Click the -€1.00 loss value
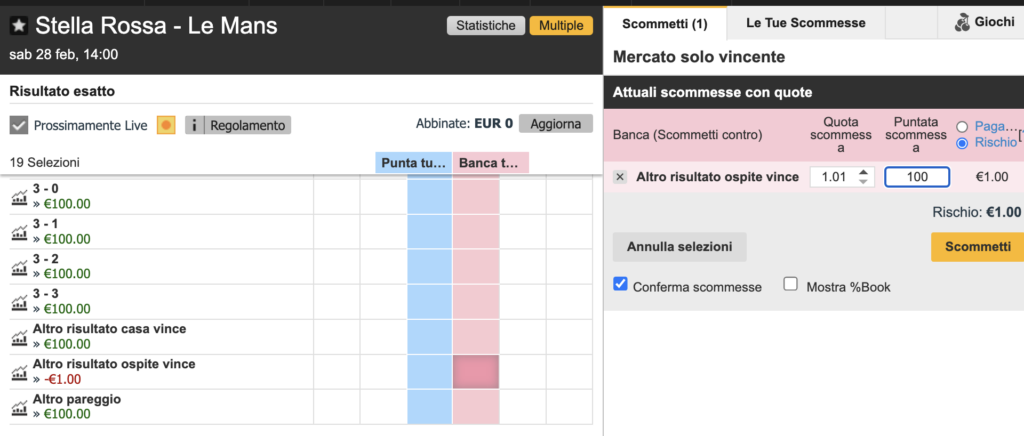Screen dimensions: 1024x436 [x=63, y=379]
